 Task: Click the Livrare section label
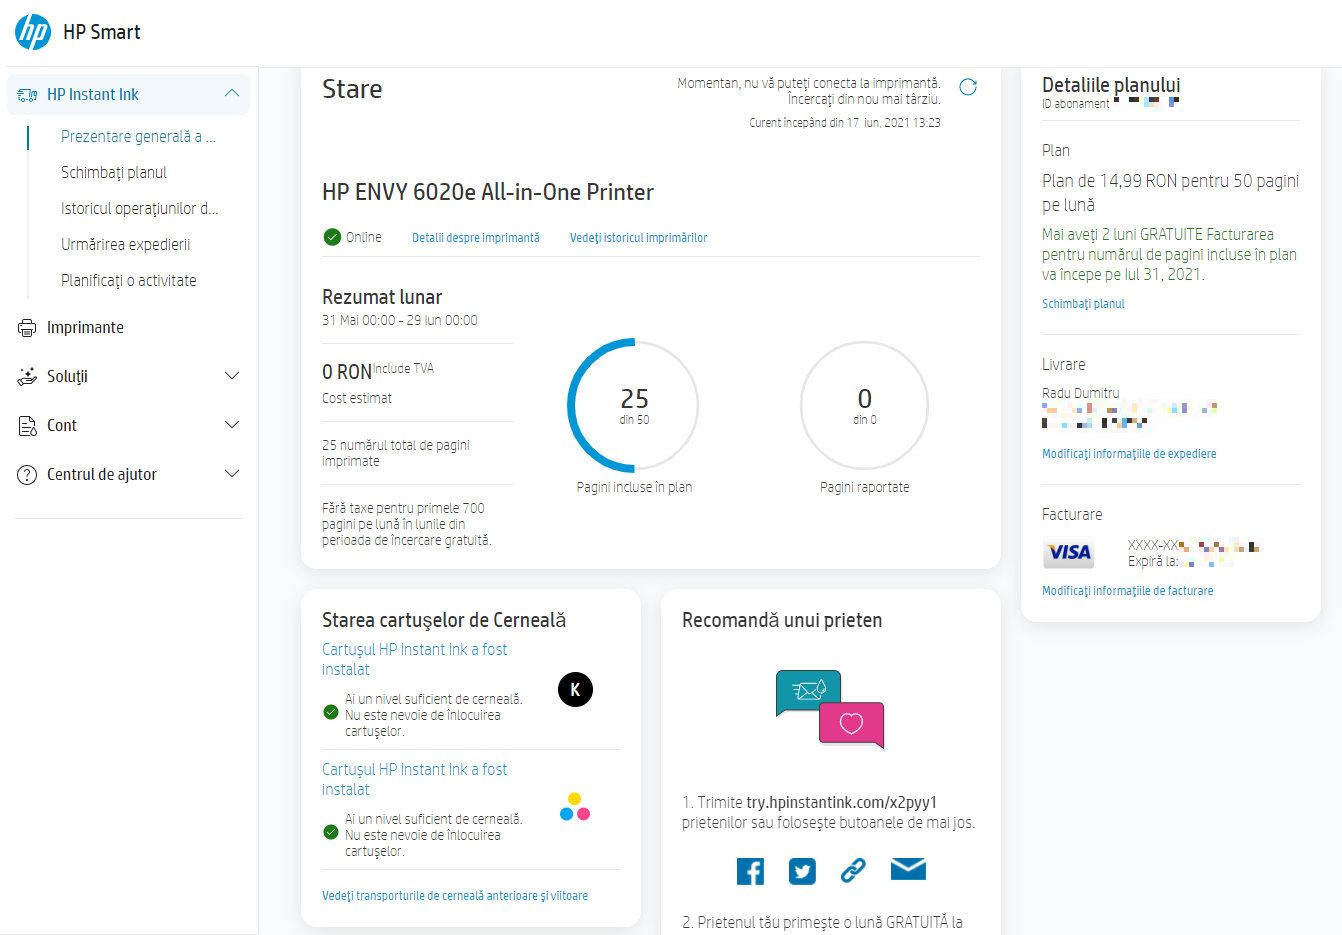point(1063,365)
